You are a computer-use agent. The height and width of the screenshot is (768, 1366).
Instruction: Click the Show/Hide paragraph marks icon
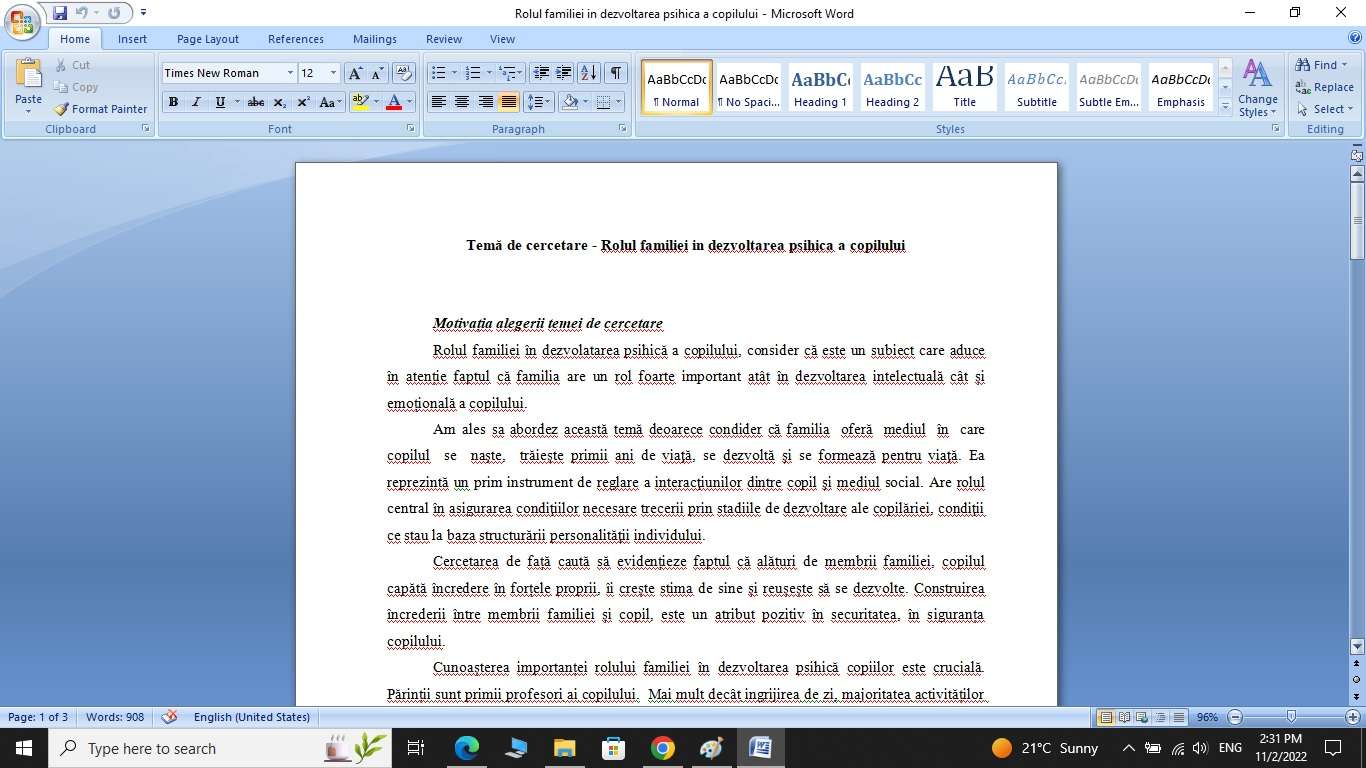[616, 73]
